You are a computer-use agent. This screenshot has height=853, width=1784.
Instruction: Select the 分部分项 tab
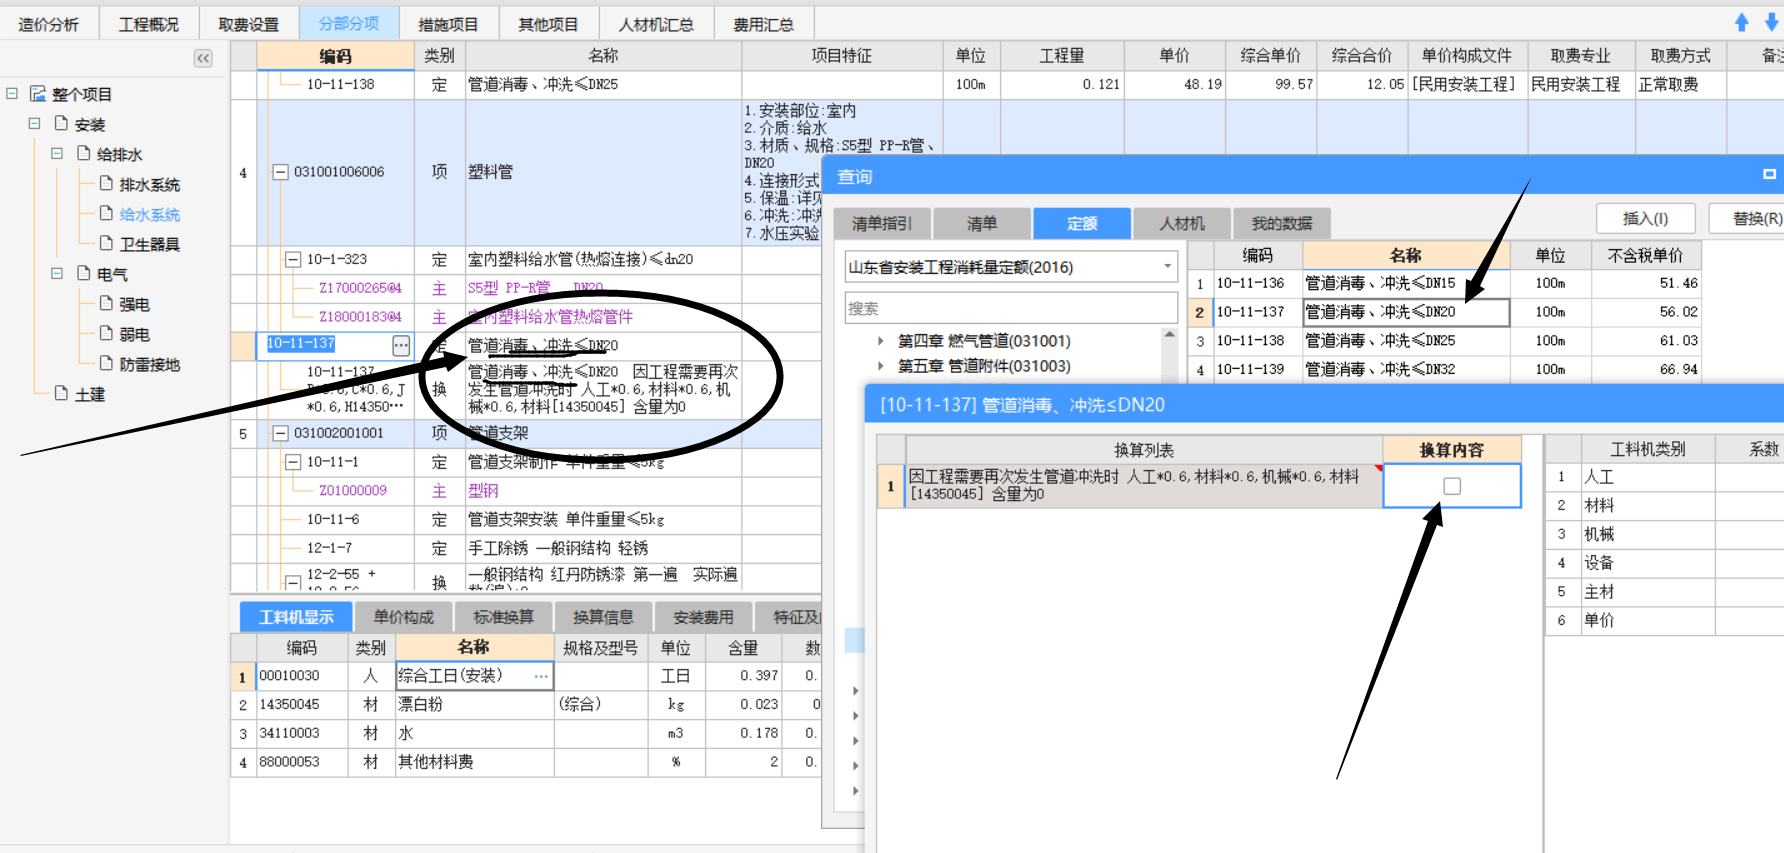coord(349,24)
